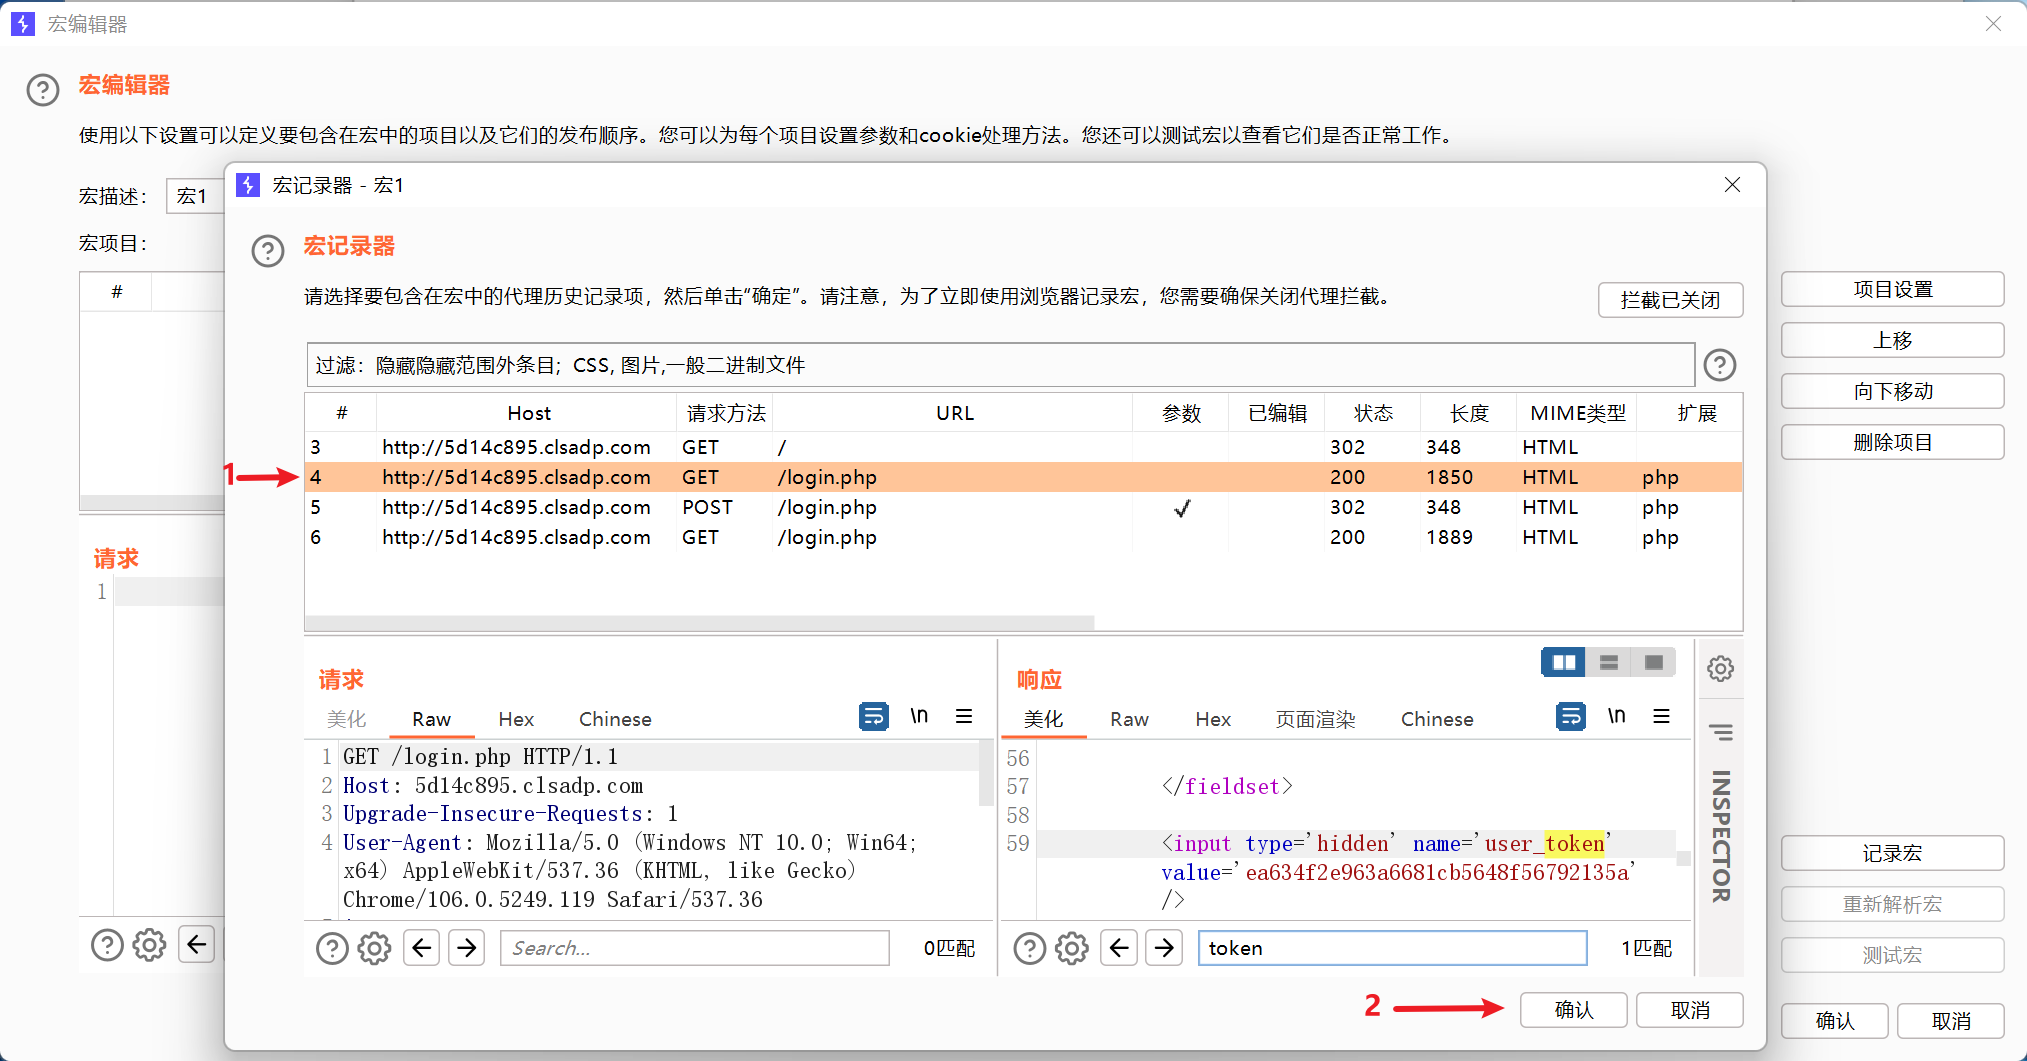Open Inspector settings gear icon

[1720, 668]
